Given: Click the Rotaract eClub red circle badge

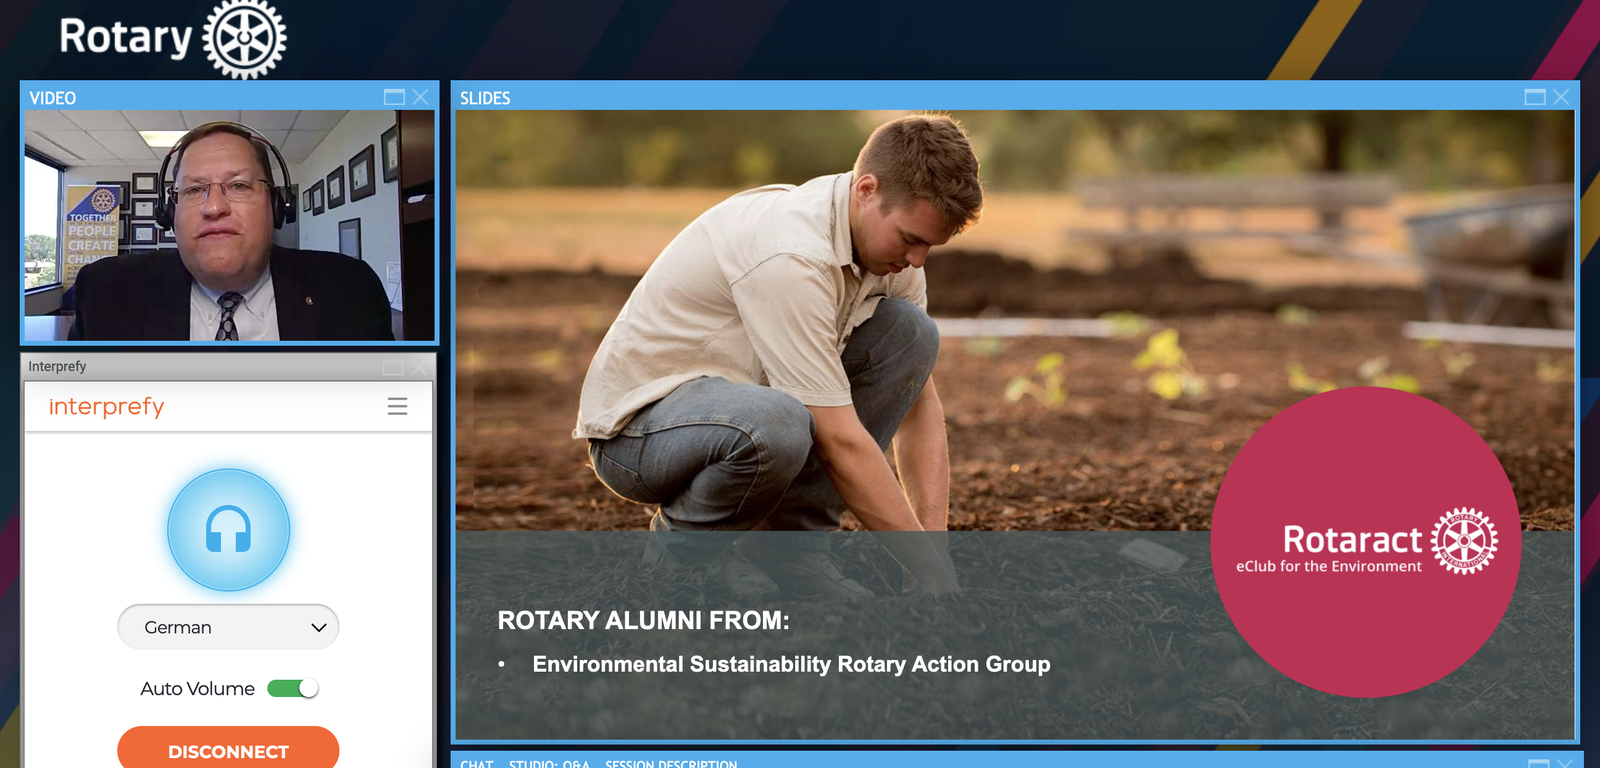Looking at the screenshot, I should pos(1366,542).
